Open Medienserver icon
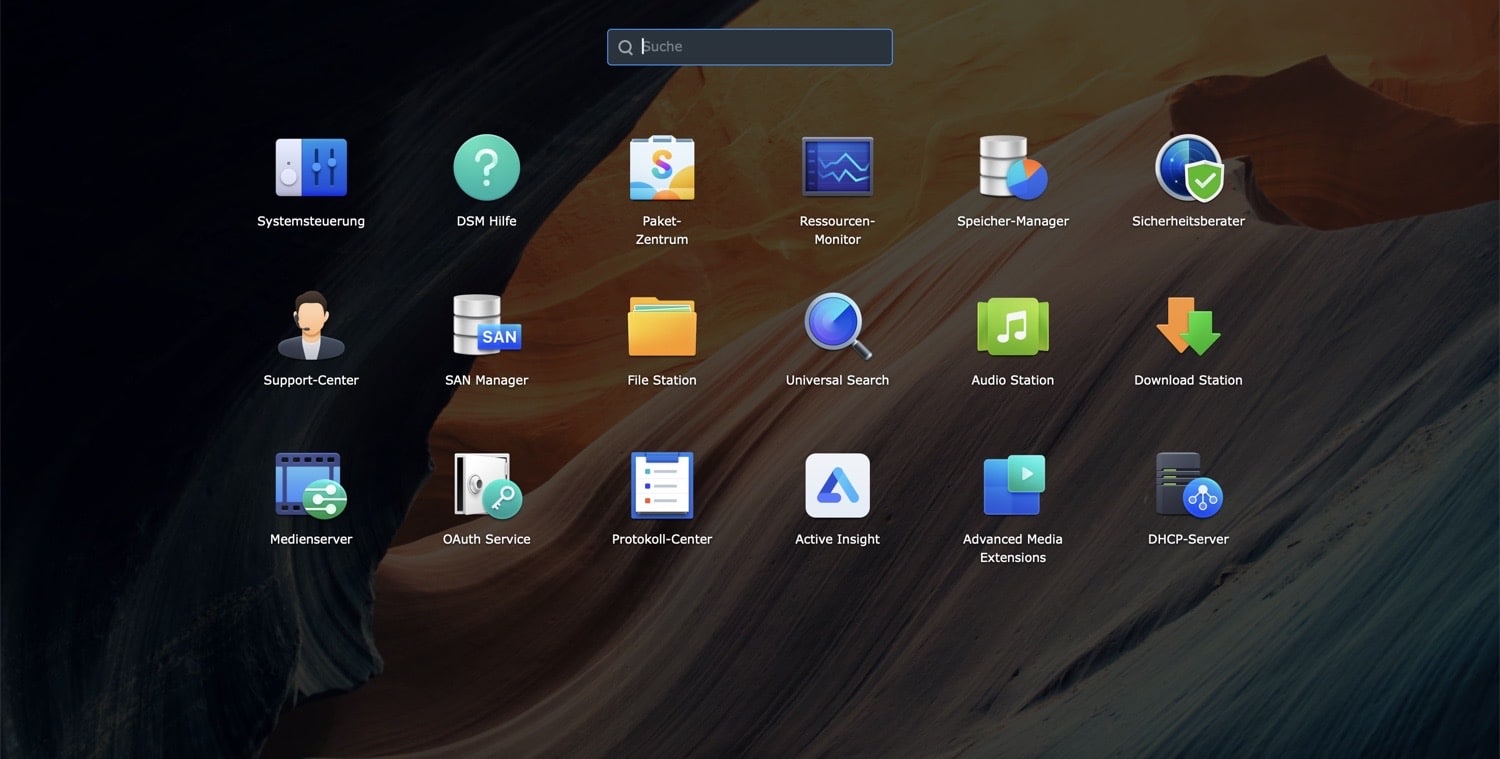 click(311, 486)
